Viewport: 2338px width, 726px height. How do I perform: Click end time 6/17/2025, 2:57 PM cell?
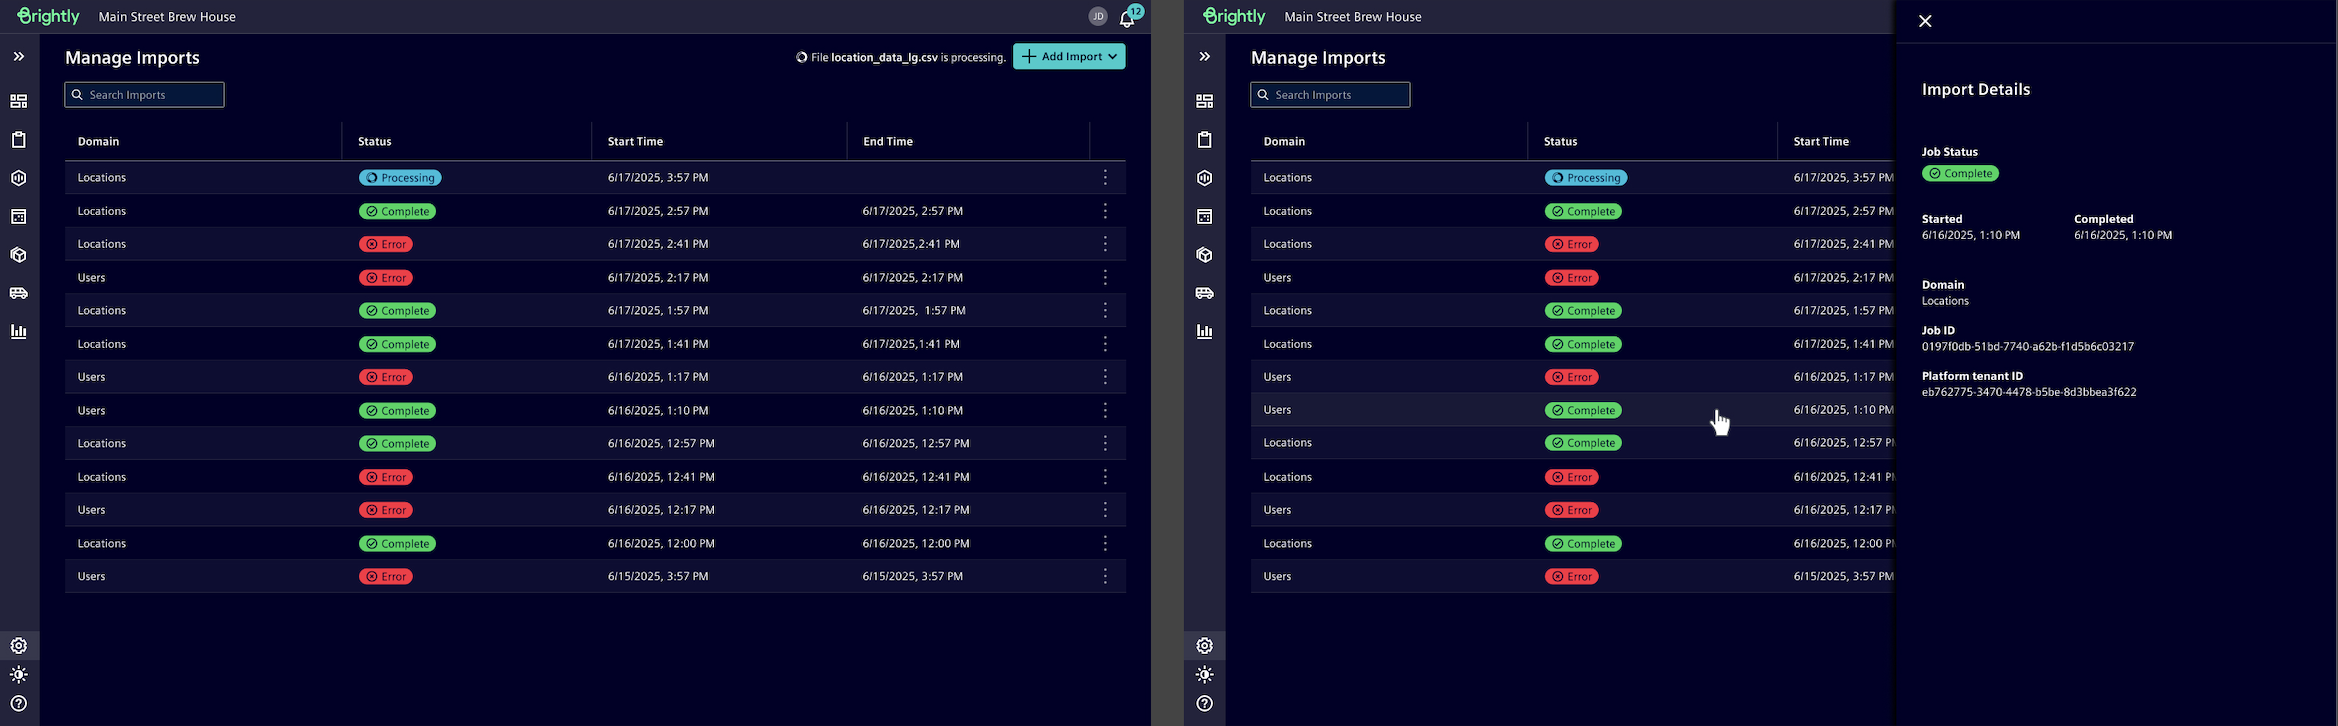coord(913,211)
